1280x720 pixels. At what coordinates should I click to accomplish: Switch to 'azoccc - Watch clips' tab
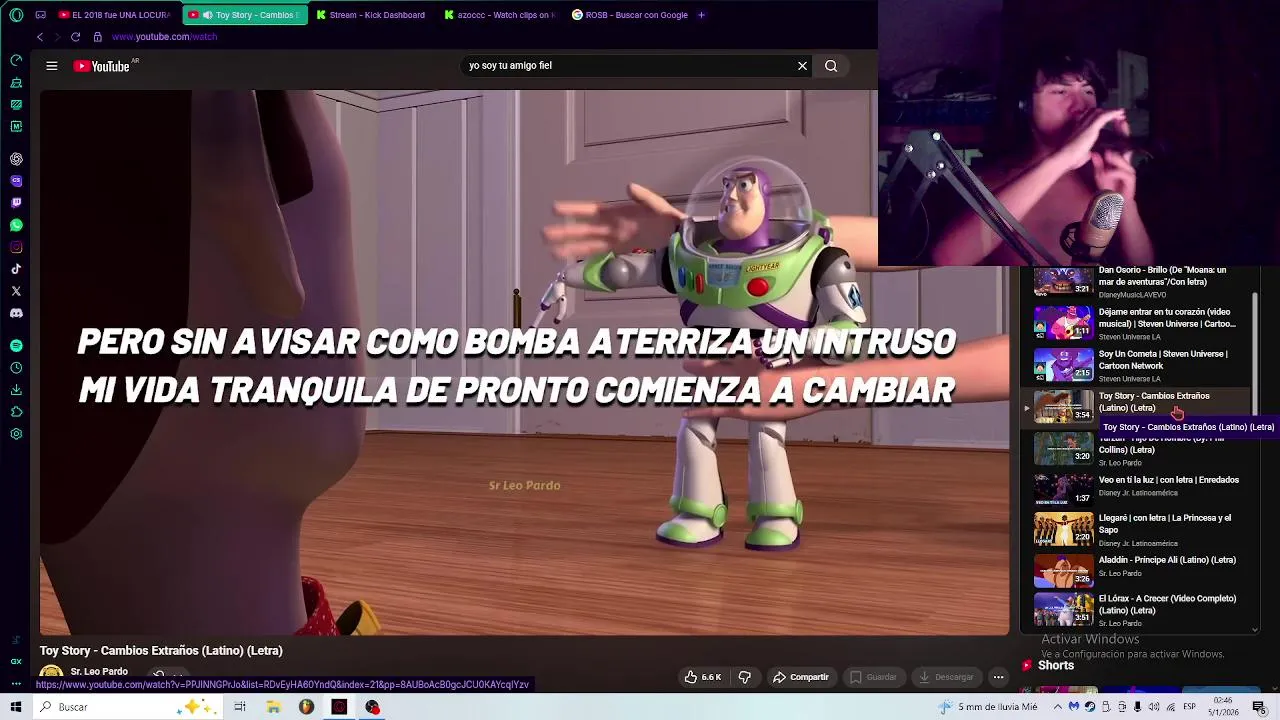[x=500, y=15]
